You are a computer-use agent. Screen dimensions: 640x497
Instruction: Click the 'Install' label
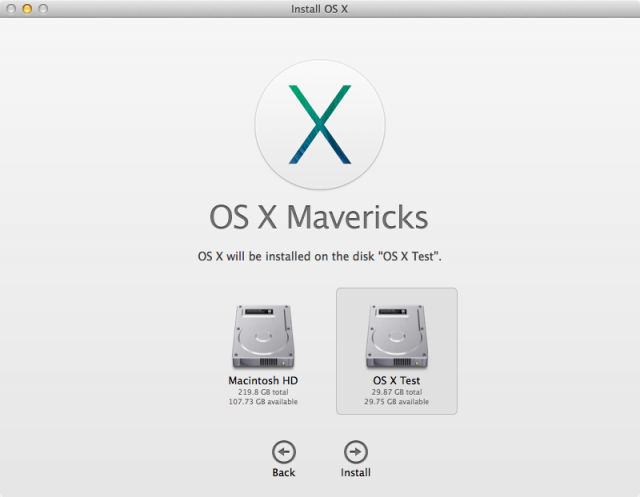tap(356, 473)
